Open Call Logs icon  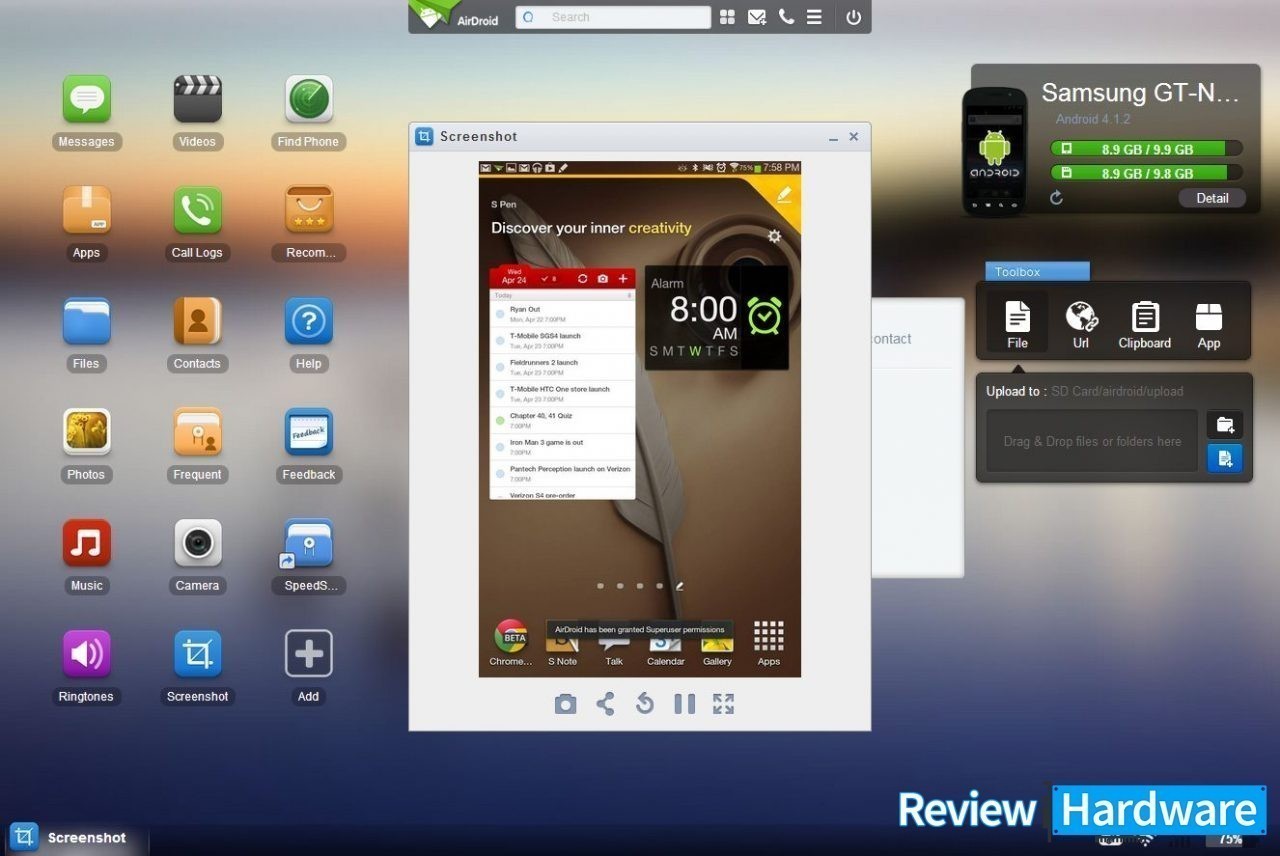point(197,210)
